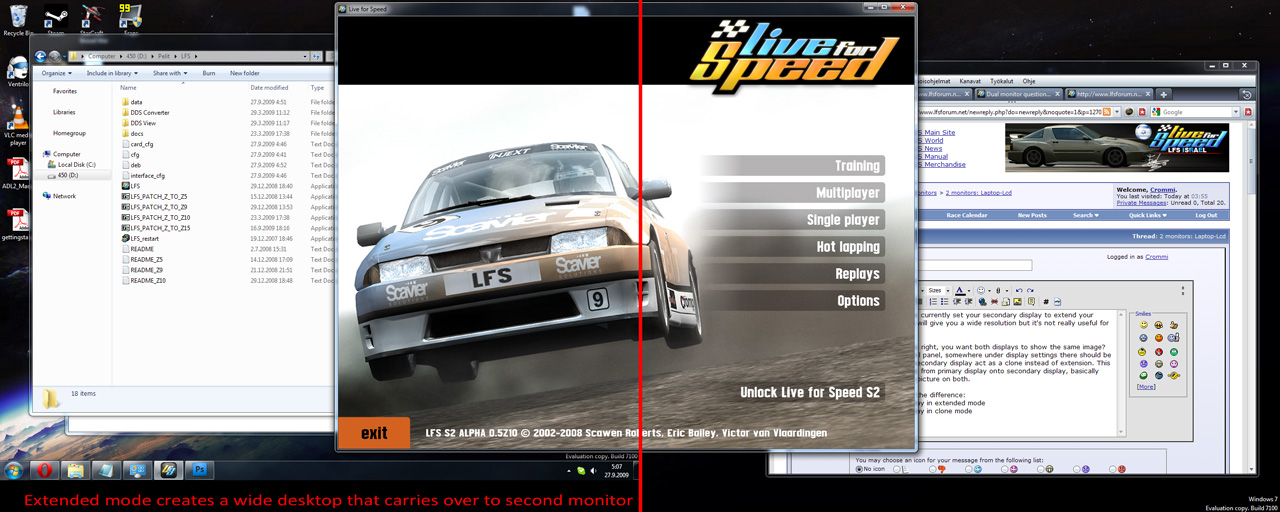Open the DDS Converter folder
Screen dimensions: 1280x512
[150, 112]
